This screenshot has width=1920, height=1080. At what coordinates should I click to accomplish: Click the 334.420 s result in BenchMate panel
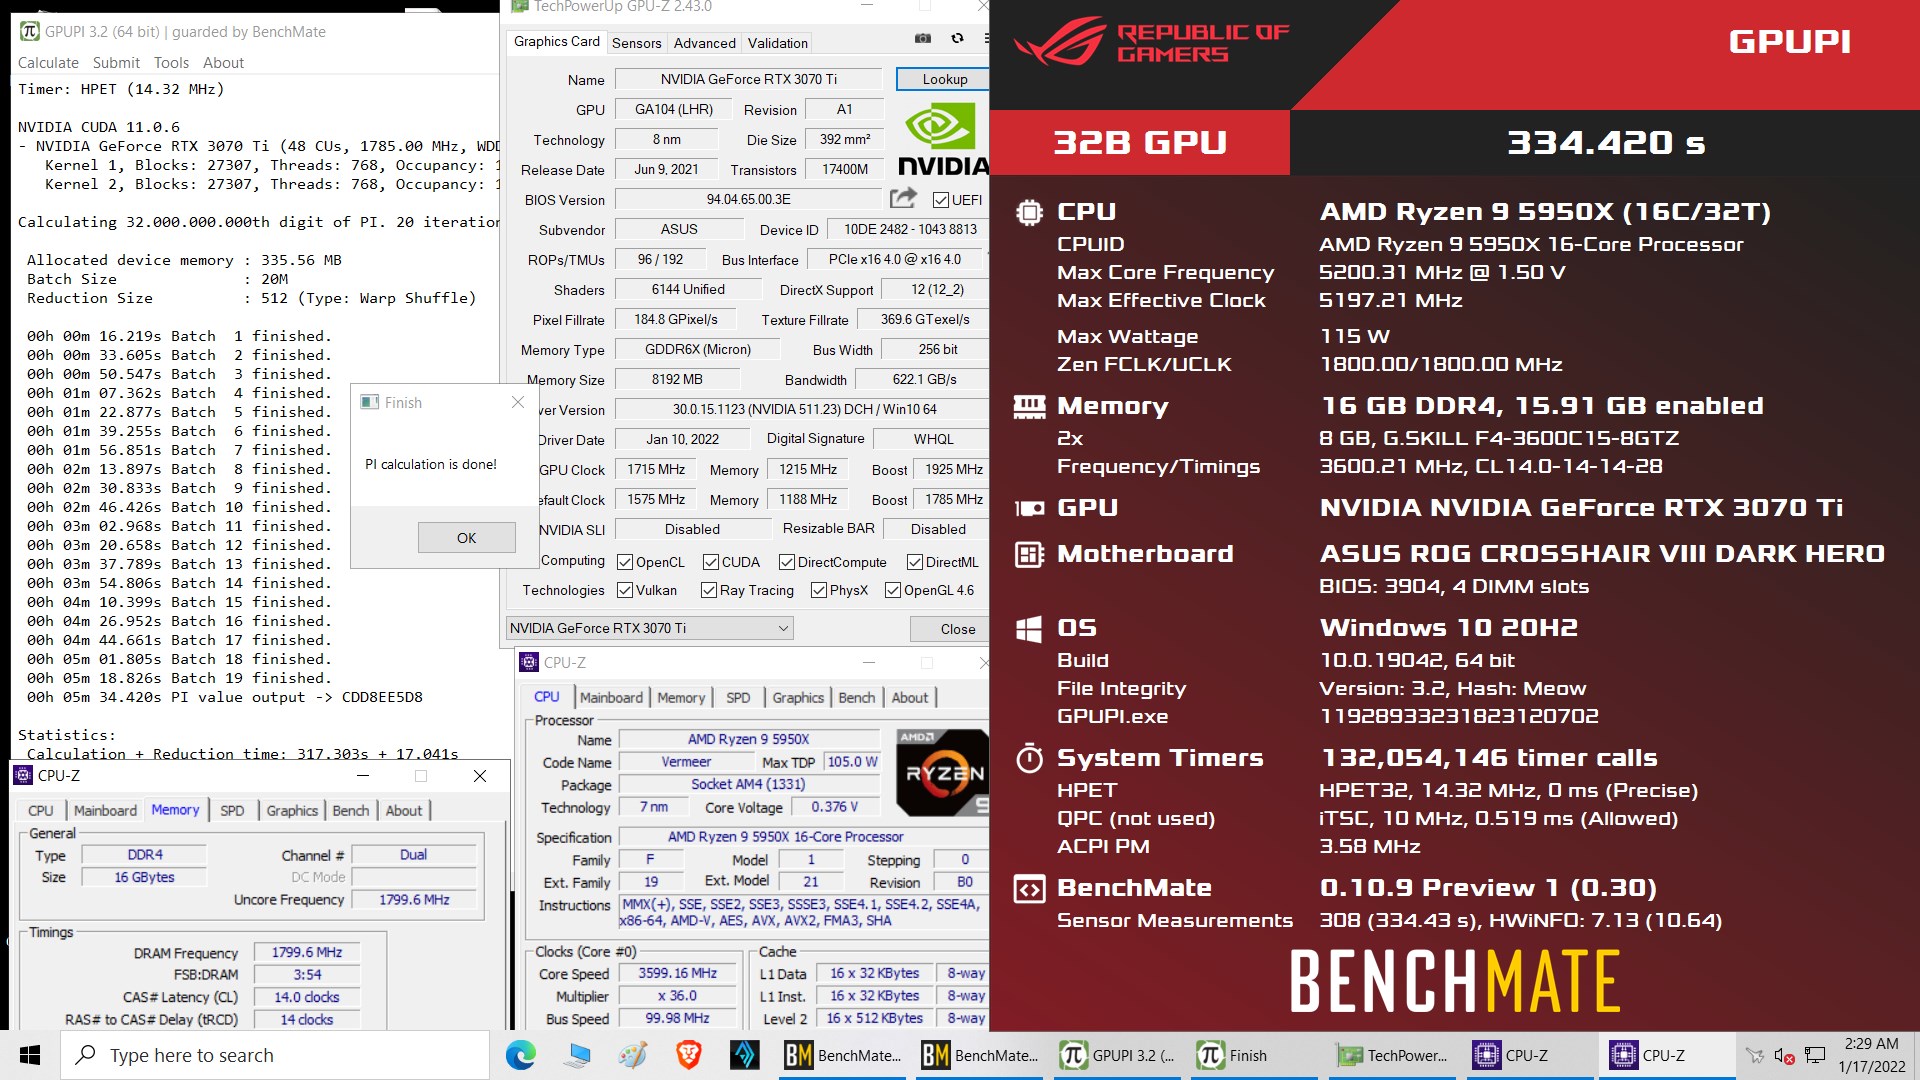point(1606,143)
